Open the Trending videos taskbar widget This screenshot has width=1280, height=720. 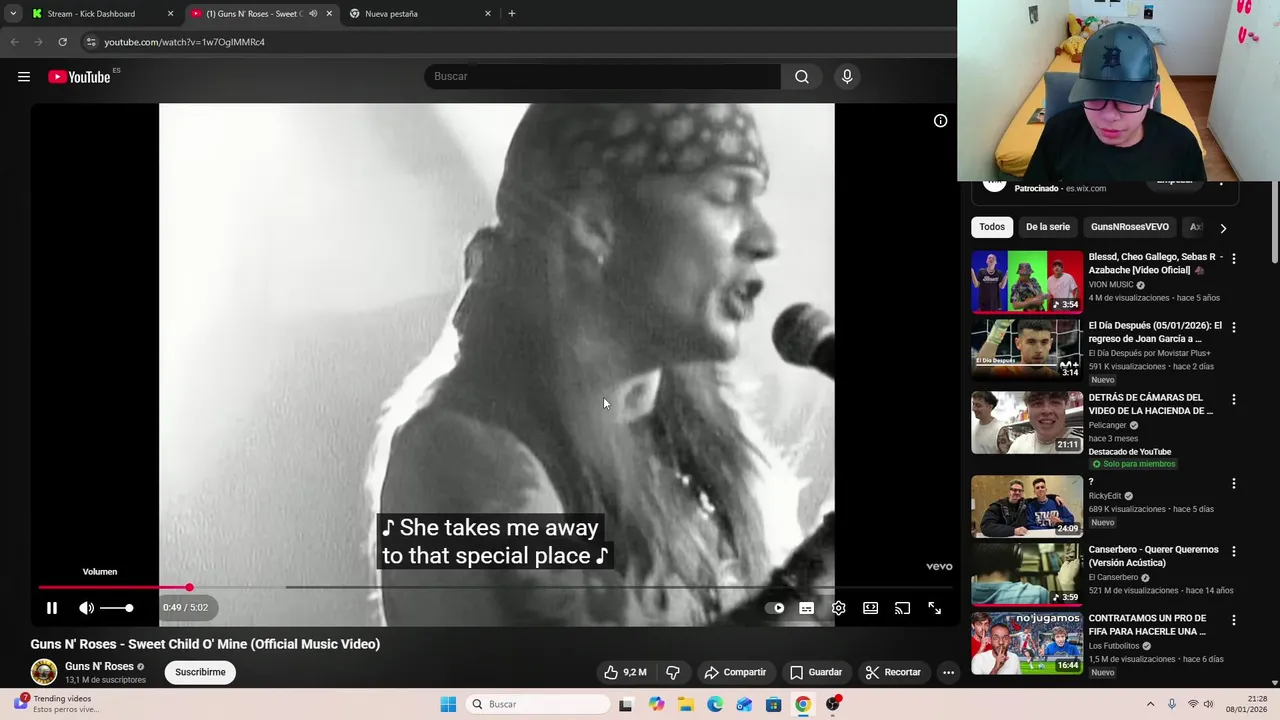click(55, 704)
